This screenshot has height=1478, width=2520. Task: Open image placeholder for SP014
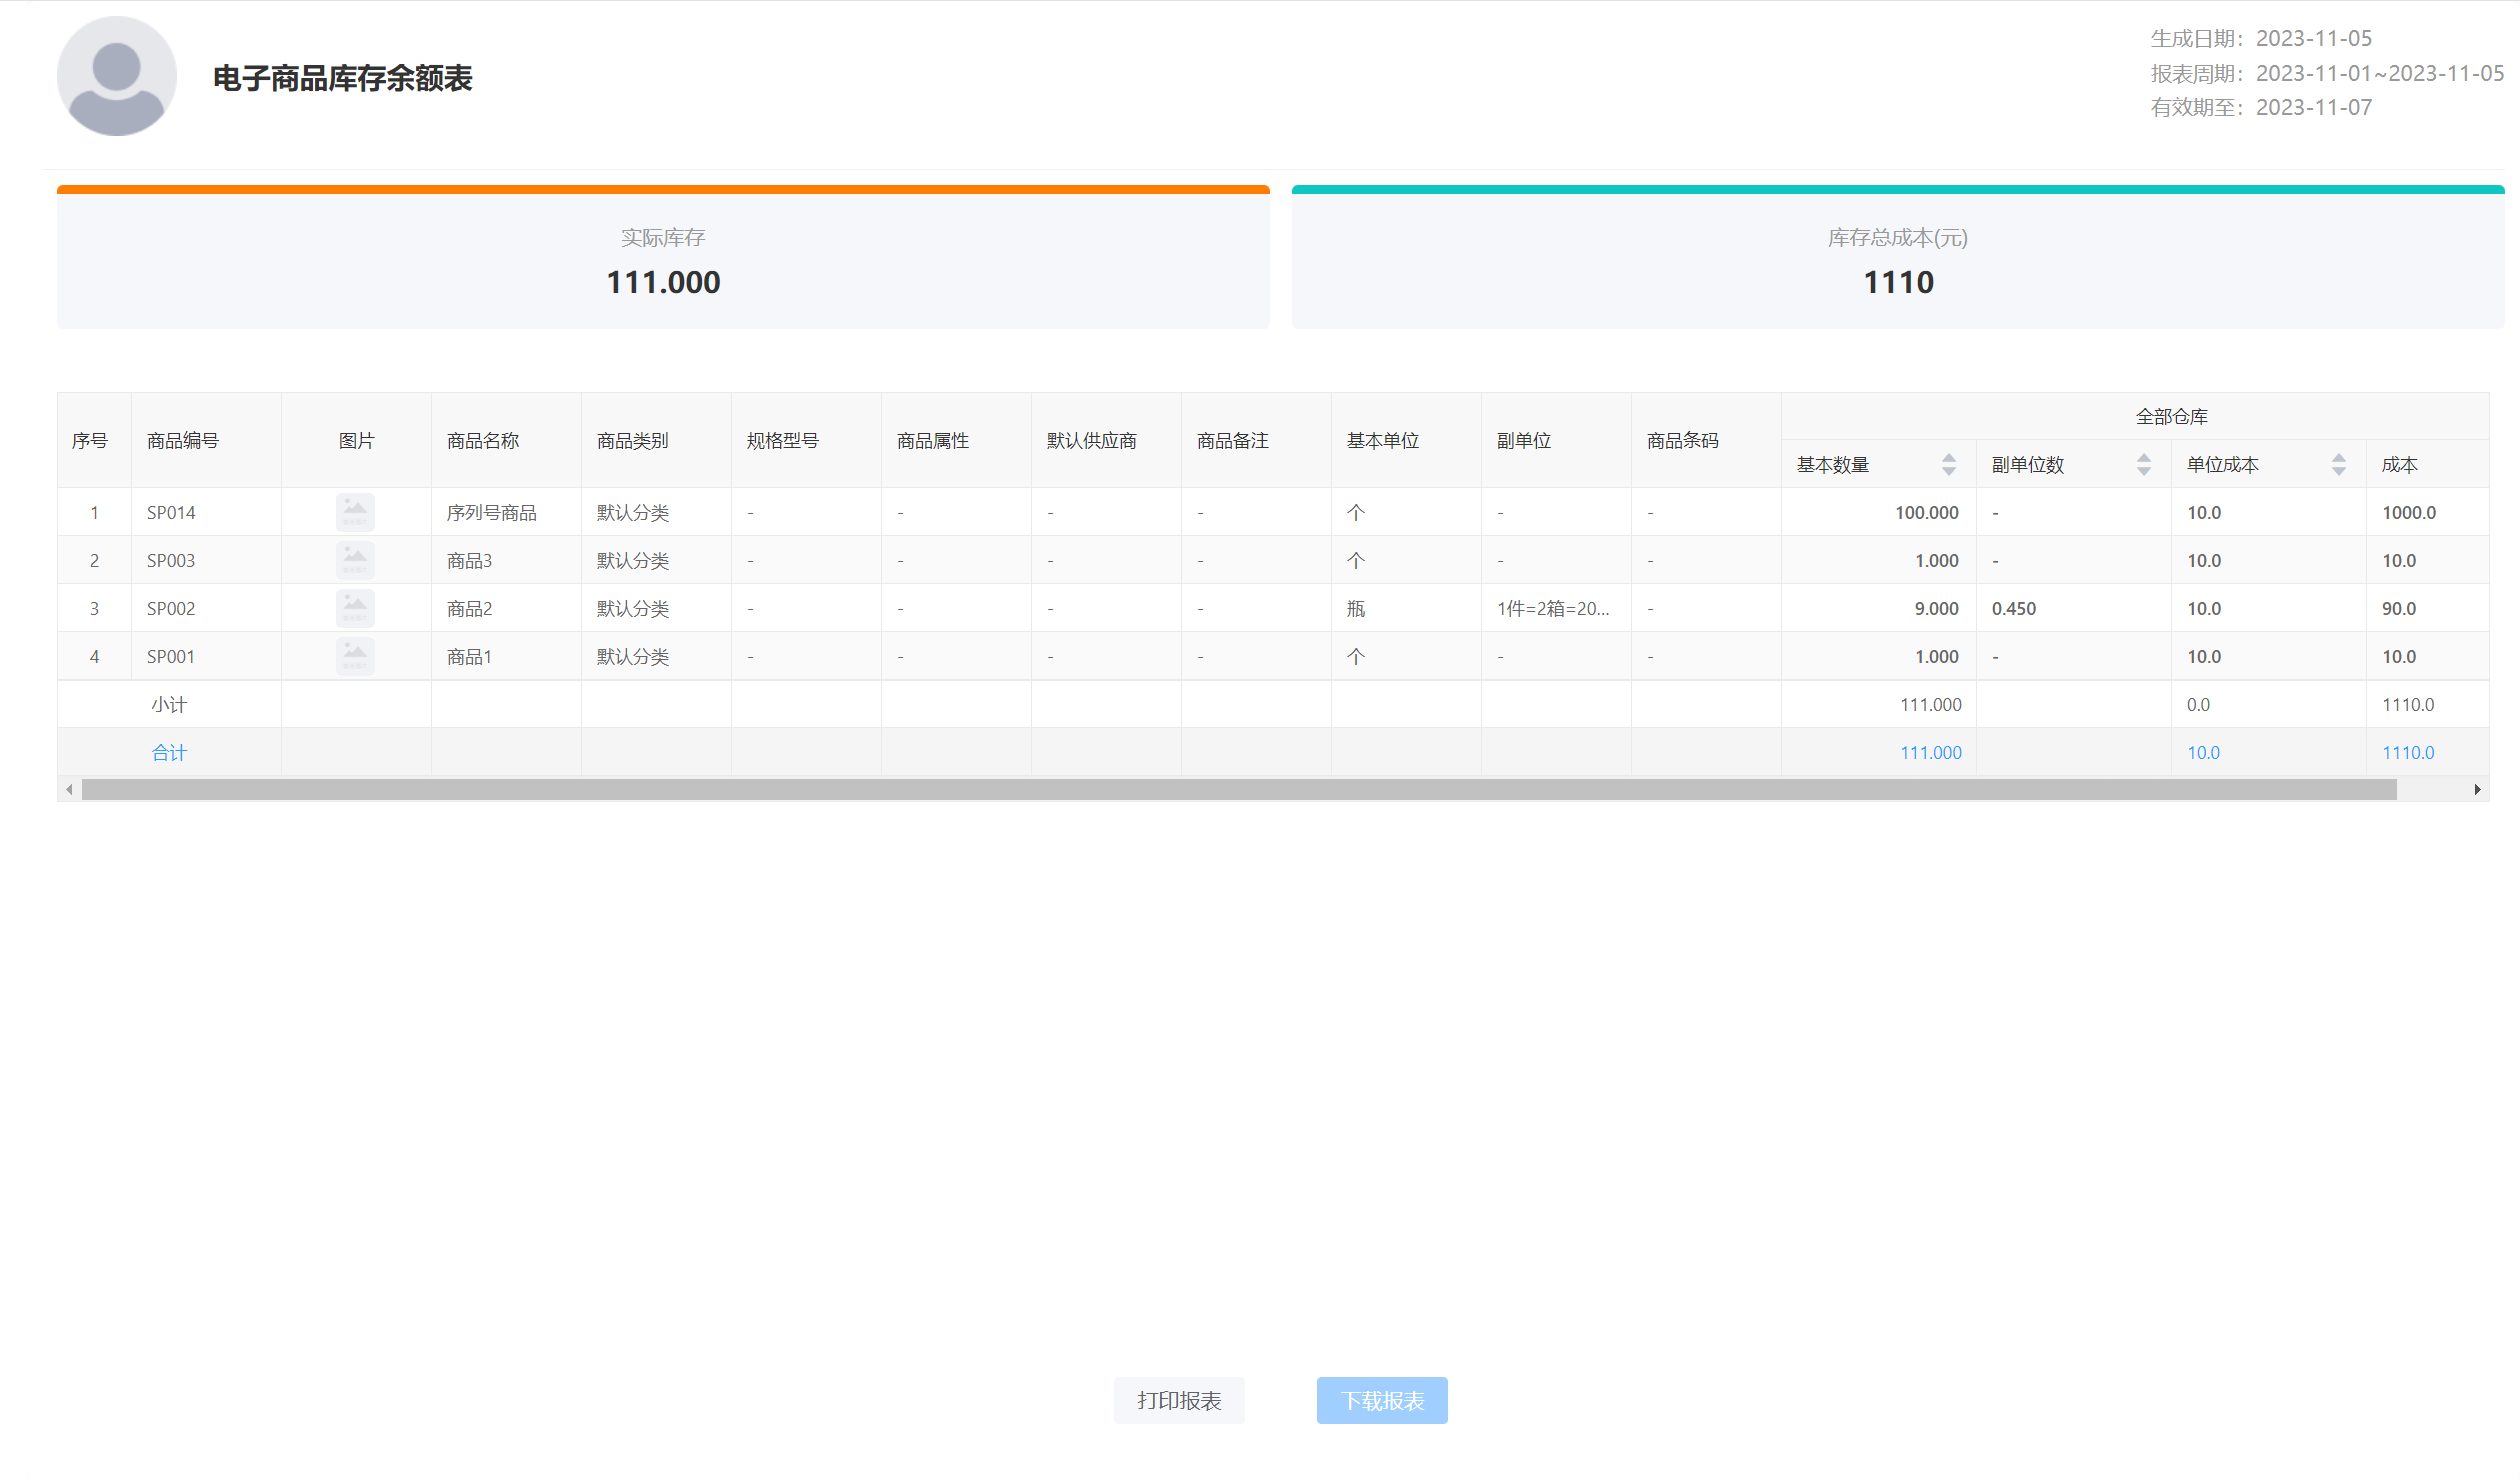pos(355,512)
